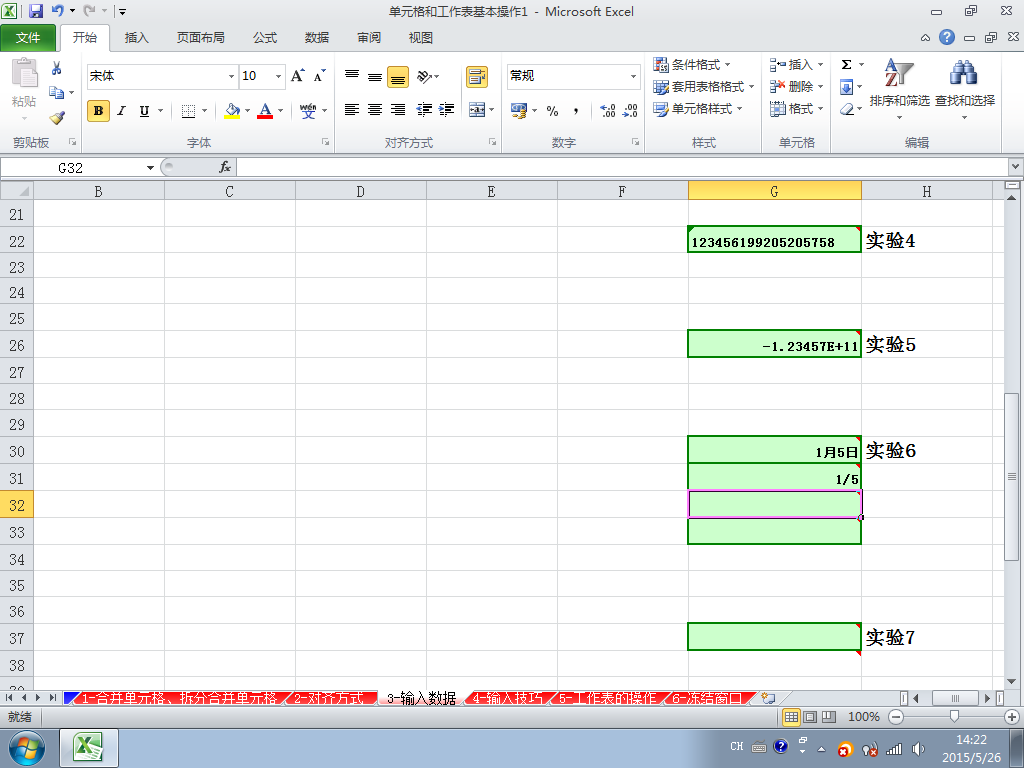Expand the formula bar
Screen dimensions: 1024x768
(1016, 167)
